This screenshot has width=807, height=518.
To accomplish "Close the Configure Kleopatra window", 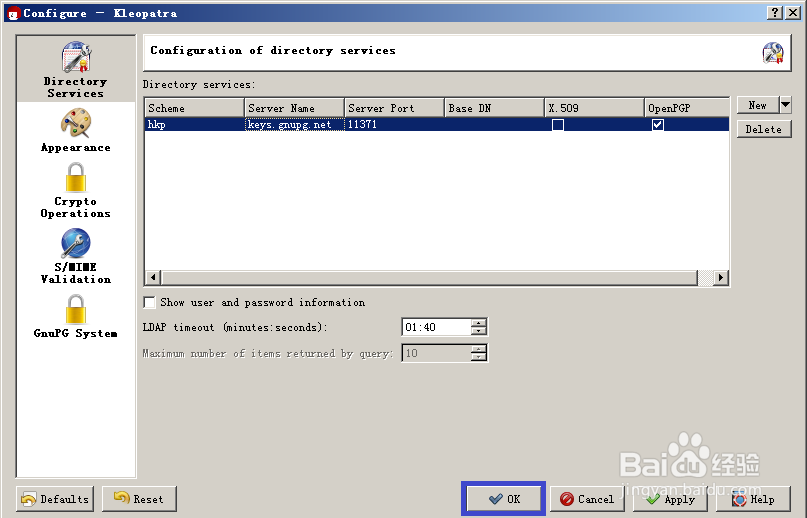I will pyautogui.click(x=793, y=13).
